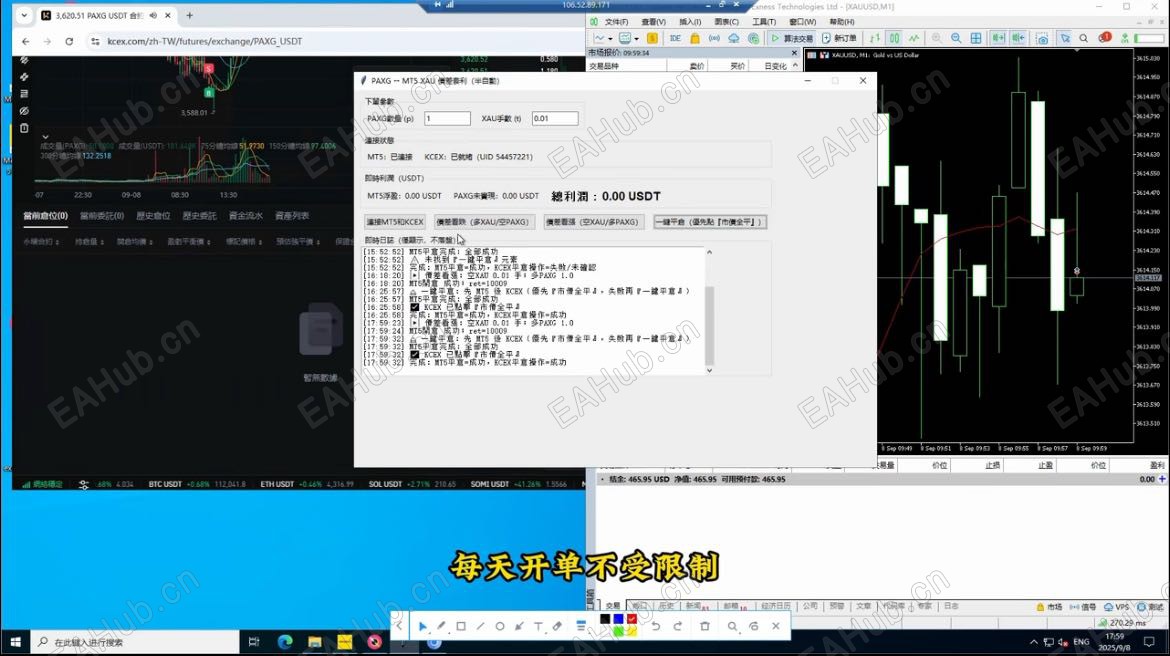Select the pen annotation tool

click(442, 626)
